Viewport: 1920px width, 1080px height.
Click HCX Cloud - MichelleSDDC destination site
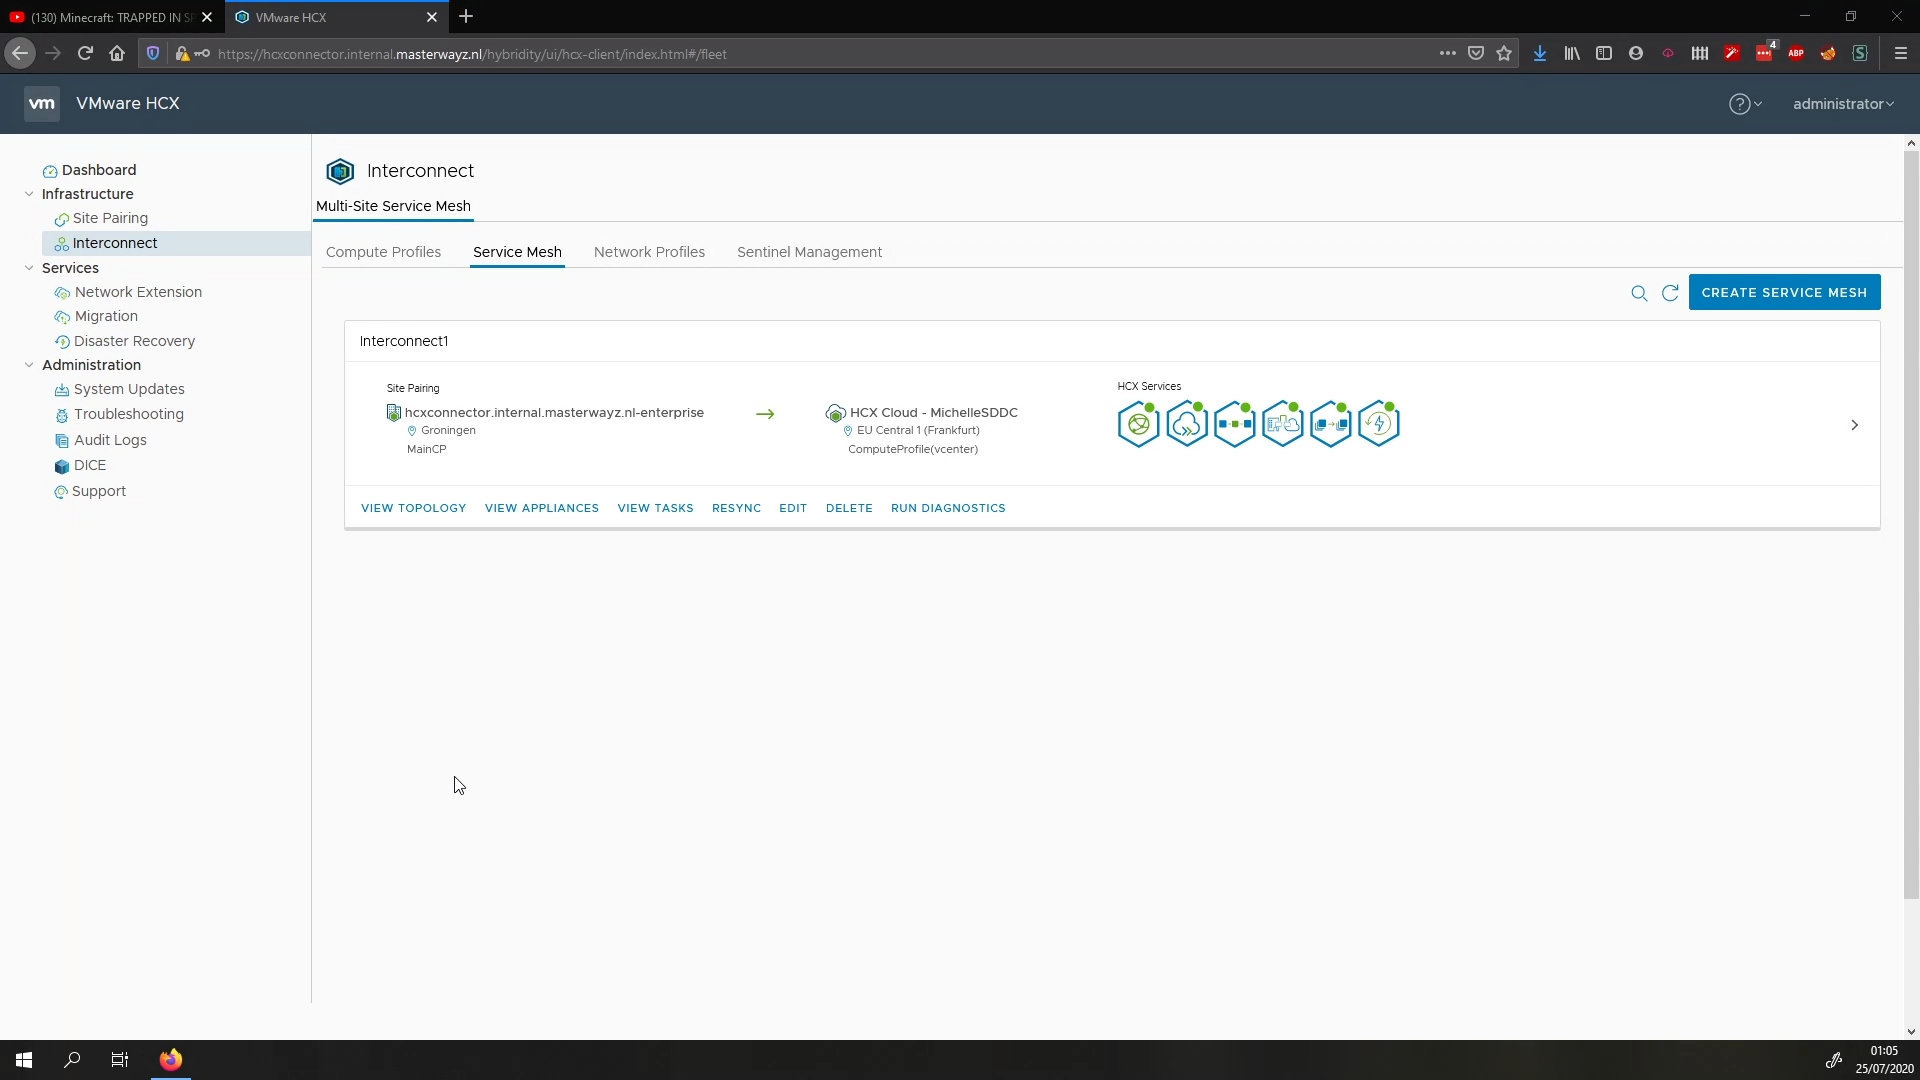933,412
